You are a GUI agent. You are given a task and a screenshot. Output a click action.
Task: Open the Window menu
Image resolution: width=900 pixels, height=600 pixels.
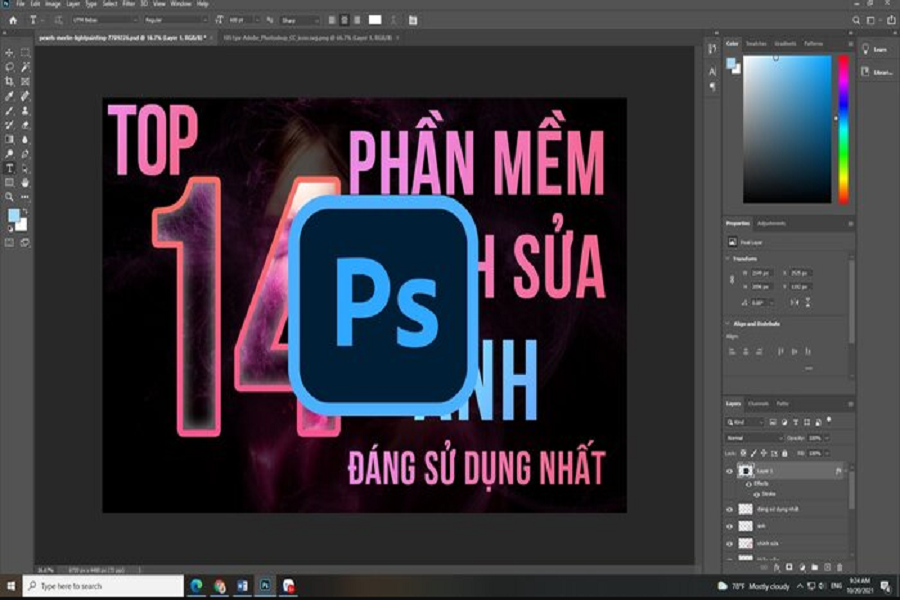(181, 4)
